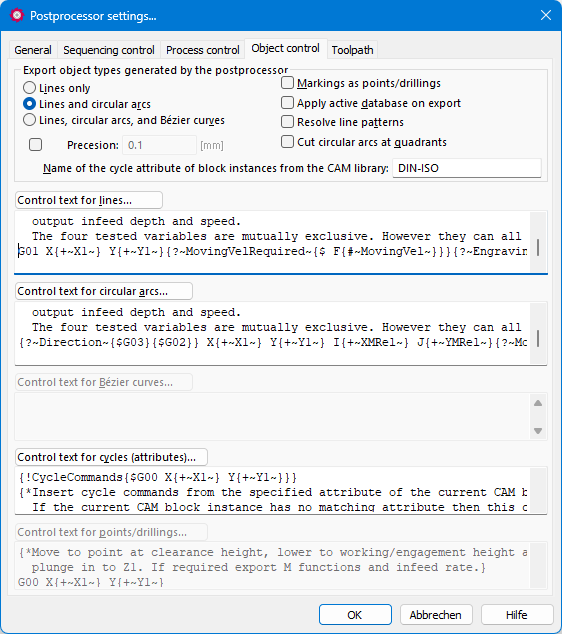
Task: Switch to the General tab
Action: tap(33, 50)
